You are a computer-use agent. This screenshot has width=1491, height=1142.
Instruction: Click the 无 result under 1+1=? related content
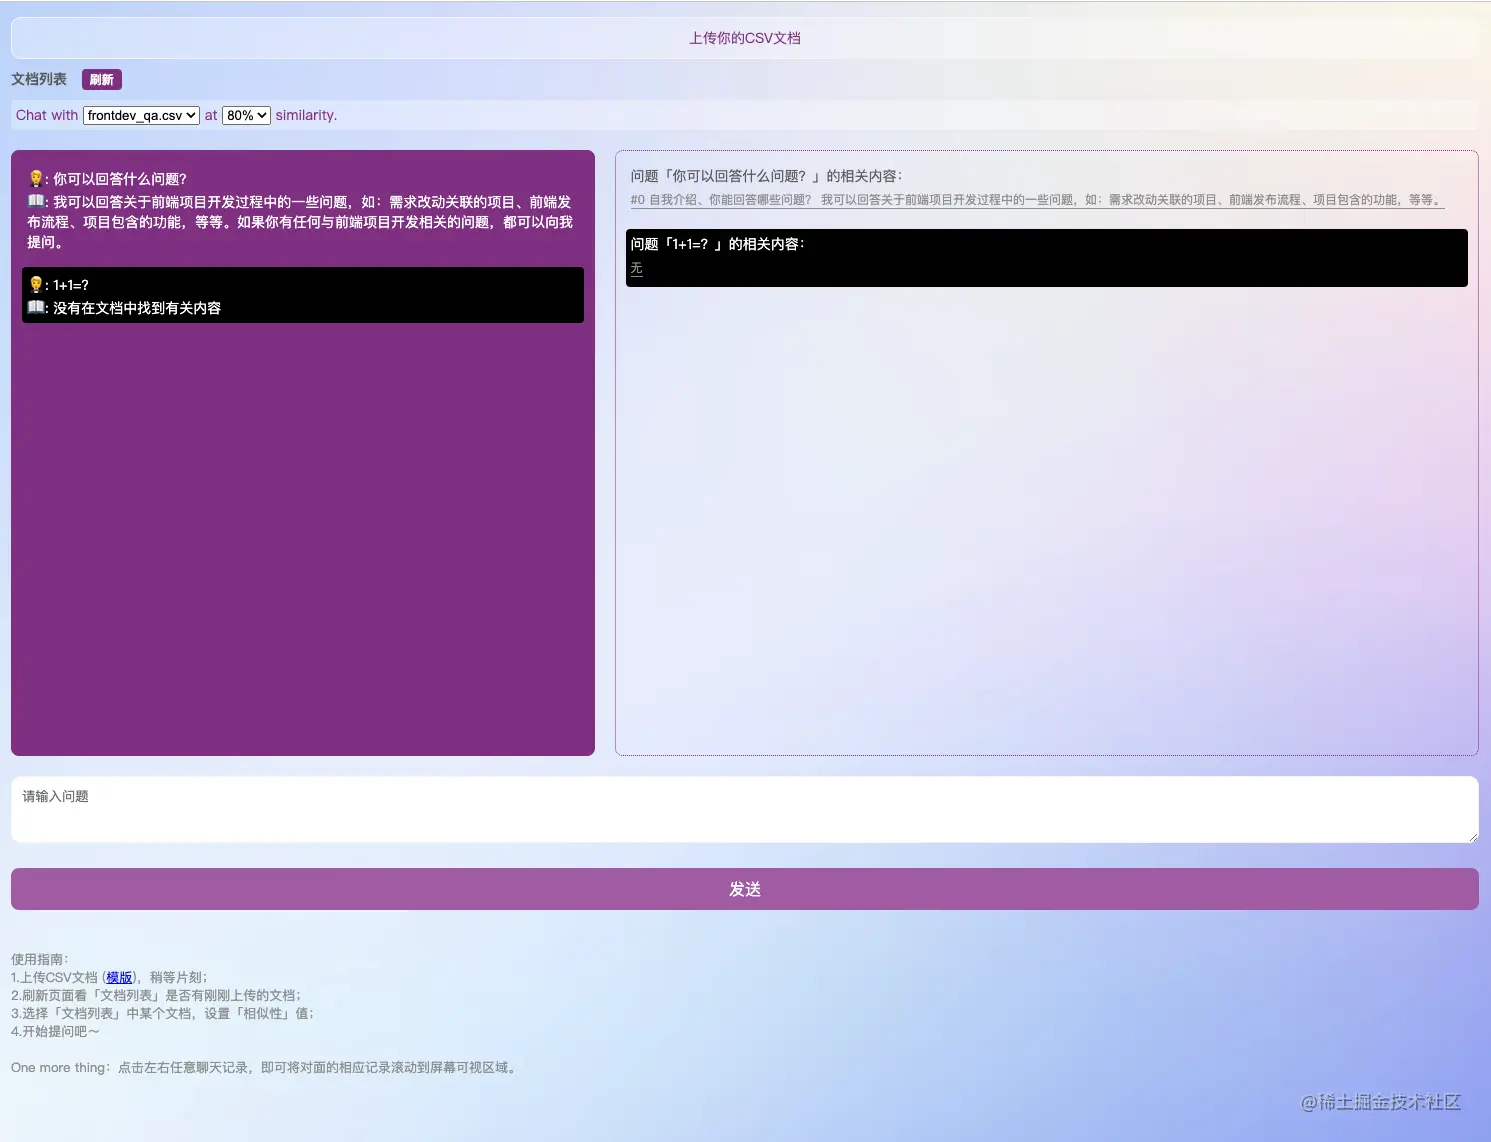[636, 269]
